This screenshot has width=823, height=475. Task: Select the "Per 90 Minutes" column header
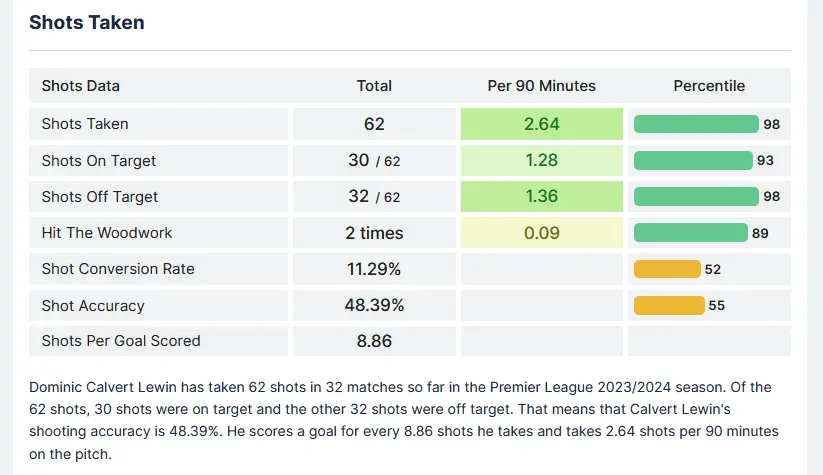point(541,86)
